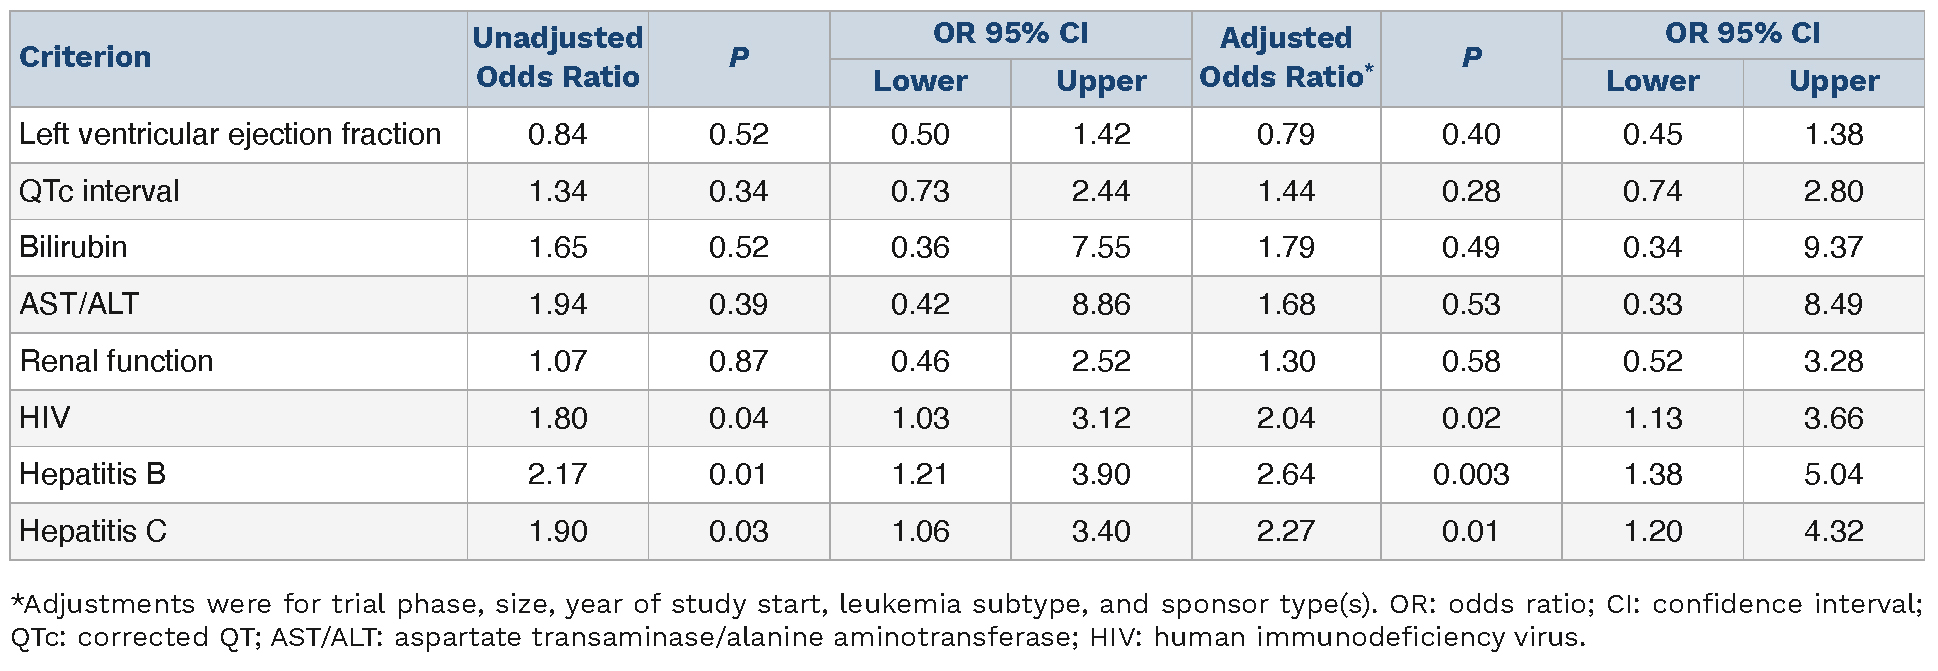Select the Renal function row label
Screen dimensions: 1938x671
tap(116, 361)
